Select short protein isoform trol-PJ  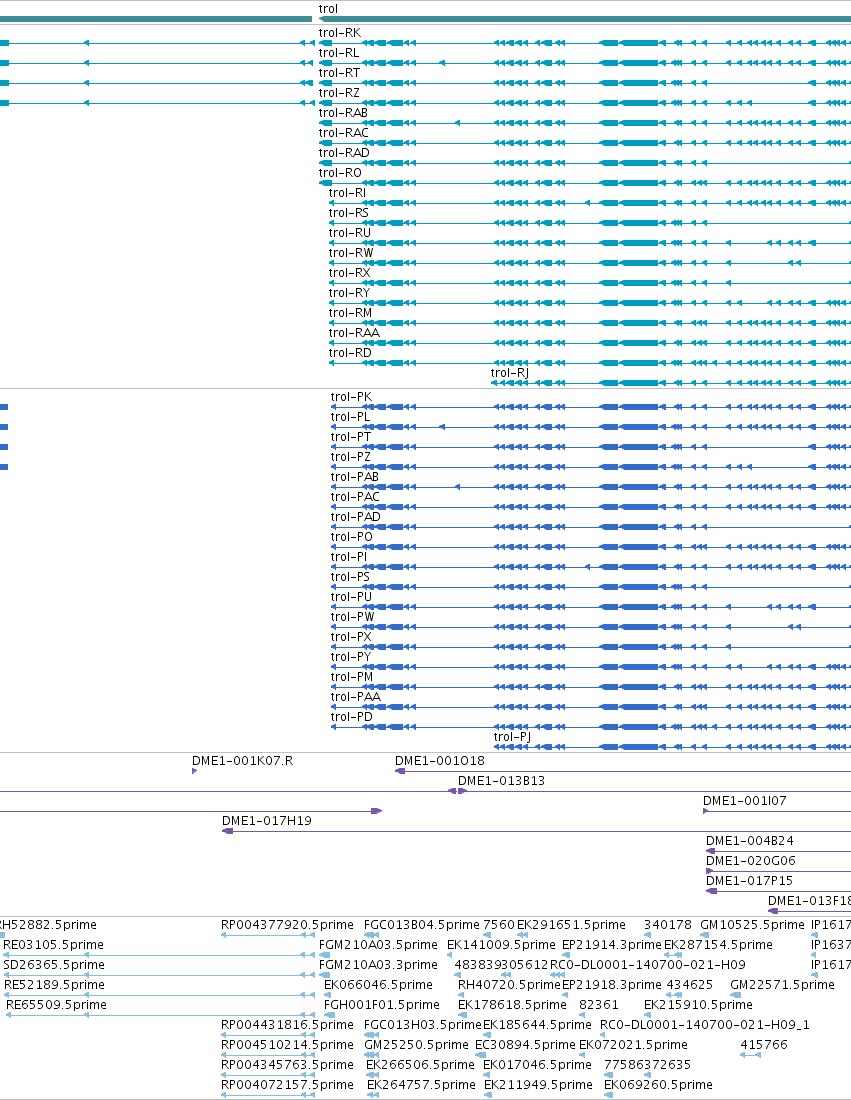point(512,737)
